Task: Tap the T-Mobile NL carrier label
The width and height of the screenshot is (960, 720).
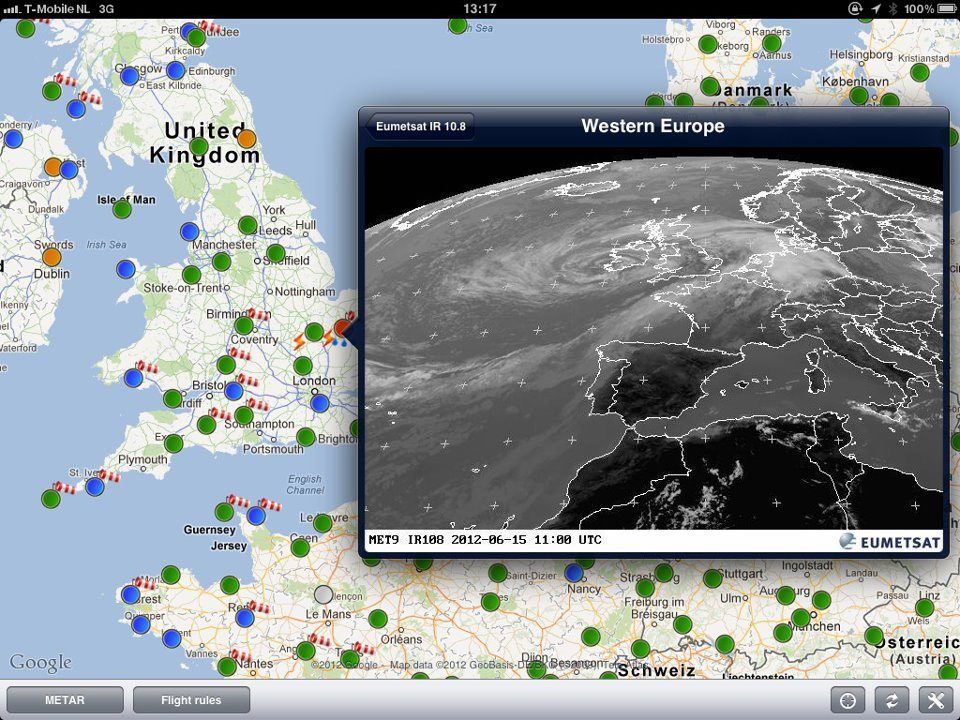Action: [x=57, y=9]
